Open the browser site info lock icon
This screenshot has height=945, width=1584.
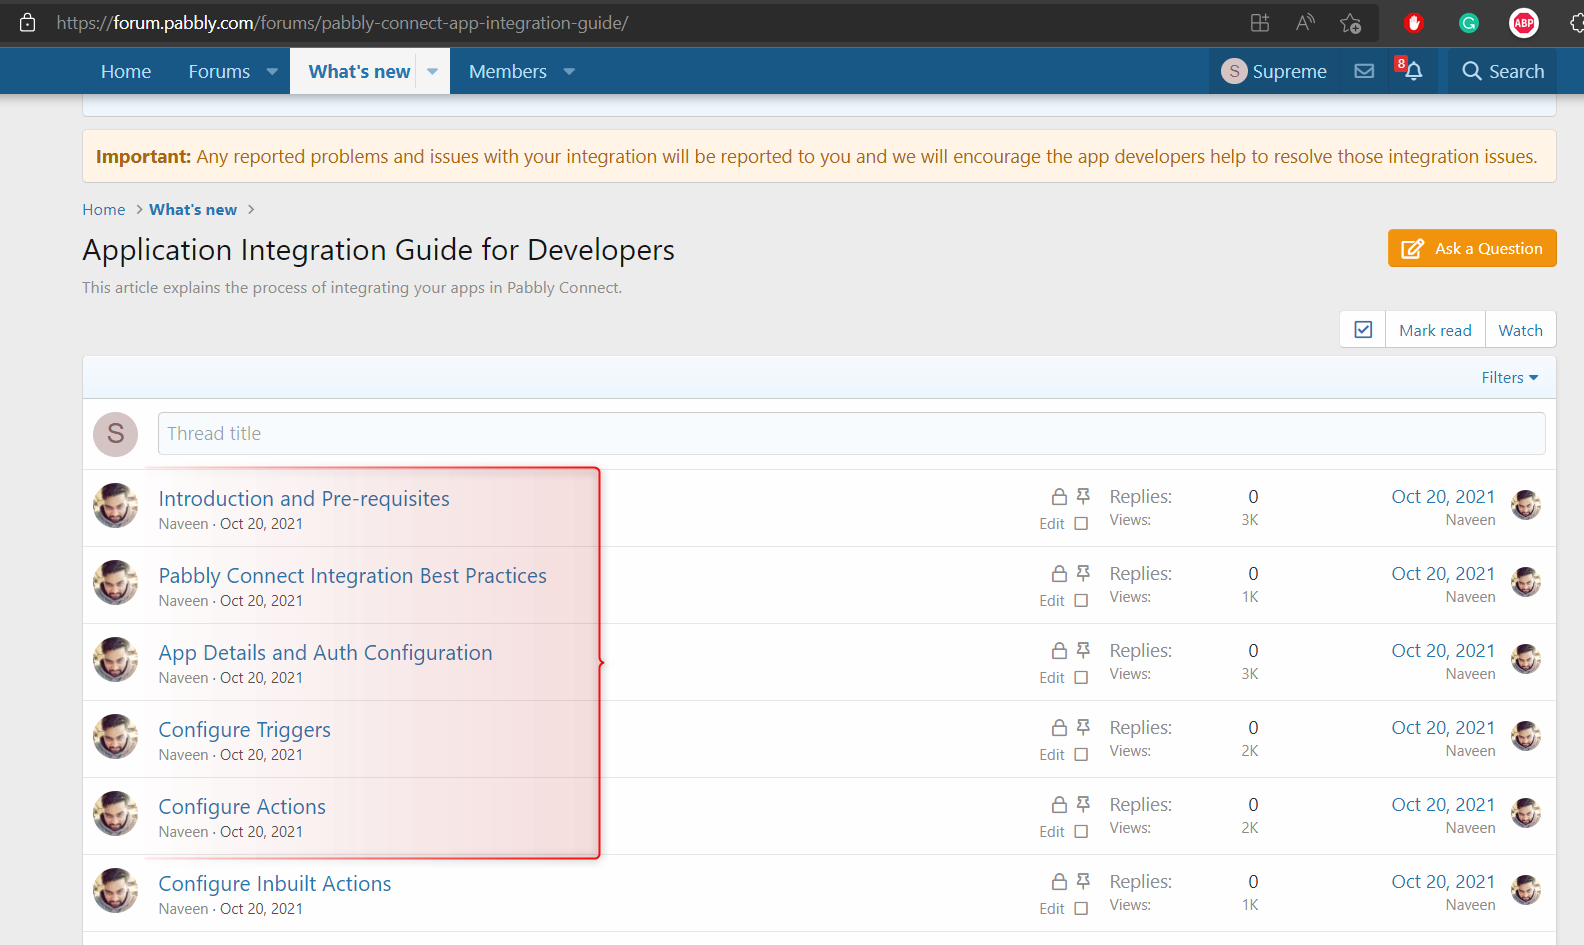click(x=28, y=22)
